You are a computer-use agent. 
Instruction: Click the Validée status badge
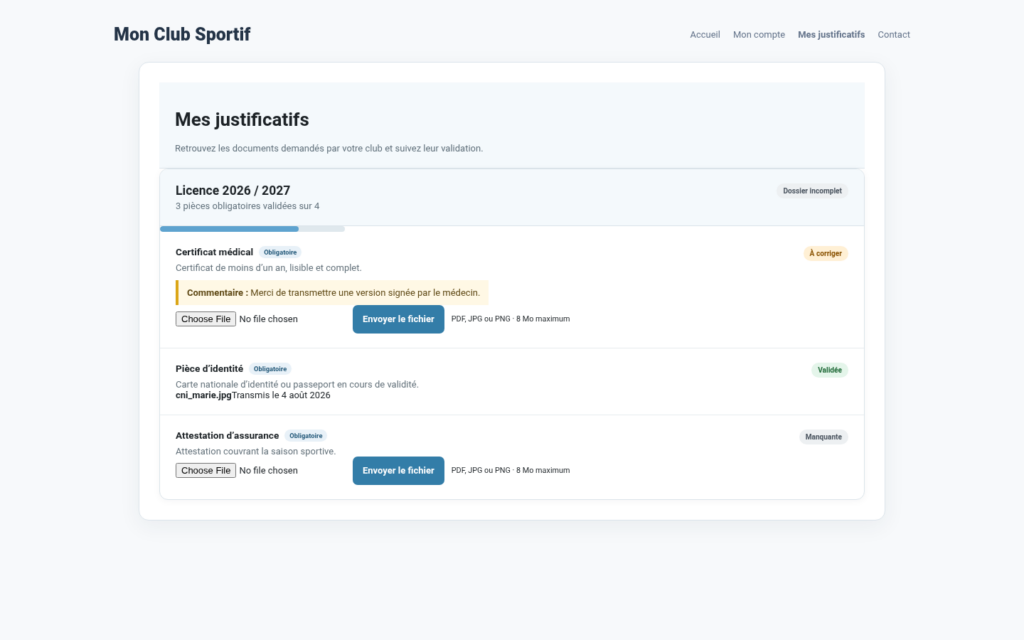[x=829, y=370]
